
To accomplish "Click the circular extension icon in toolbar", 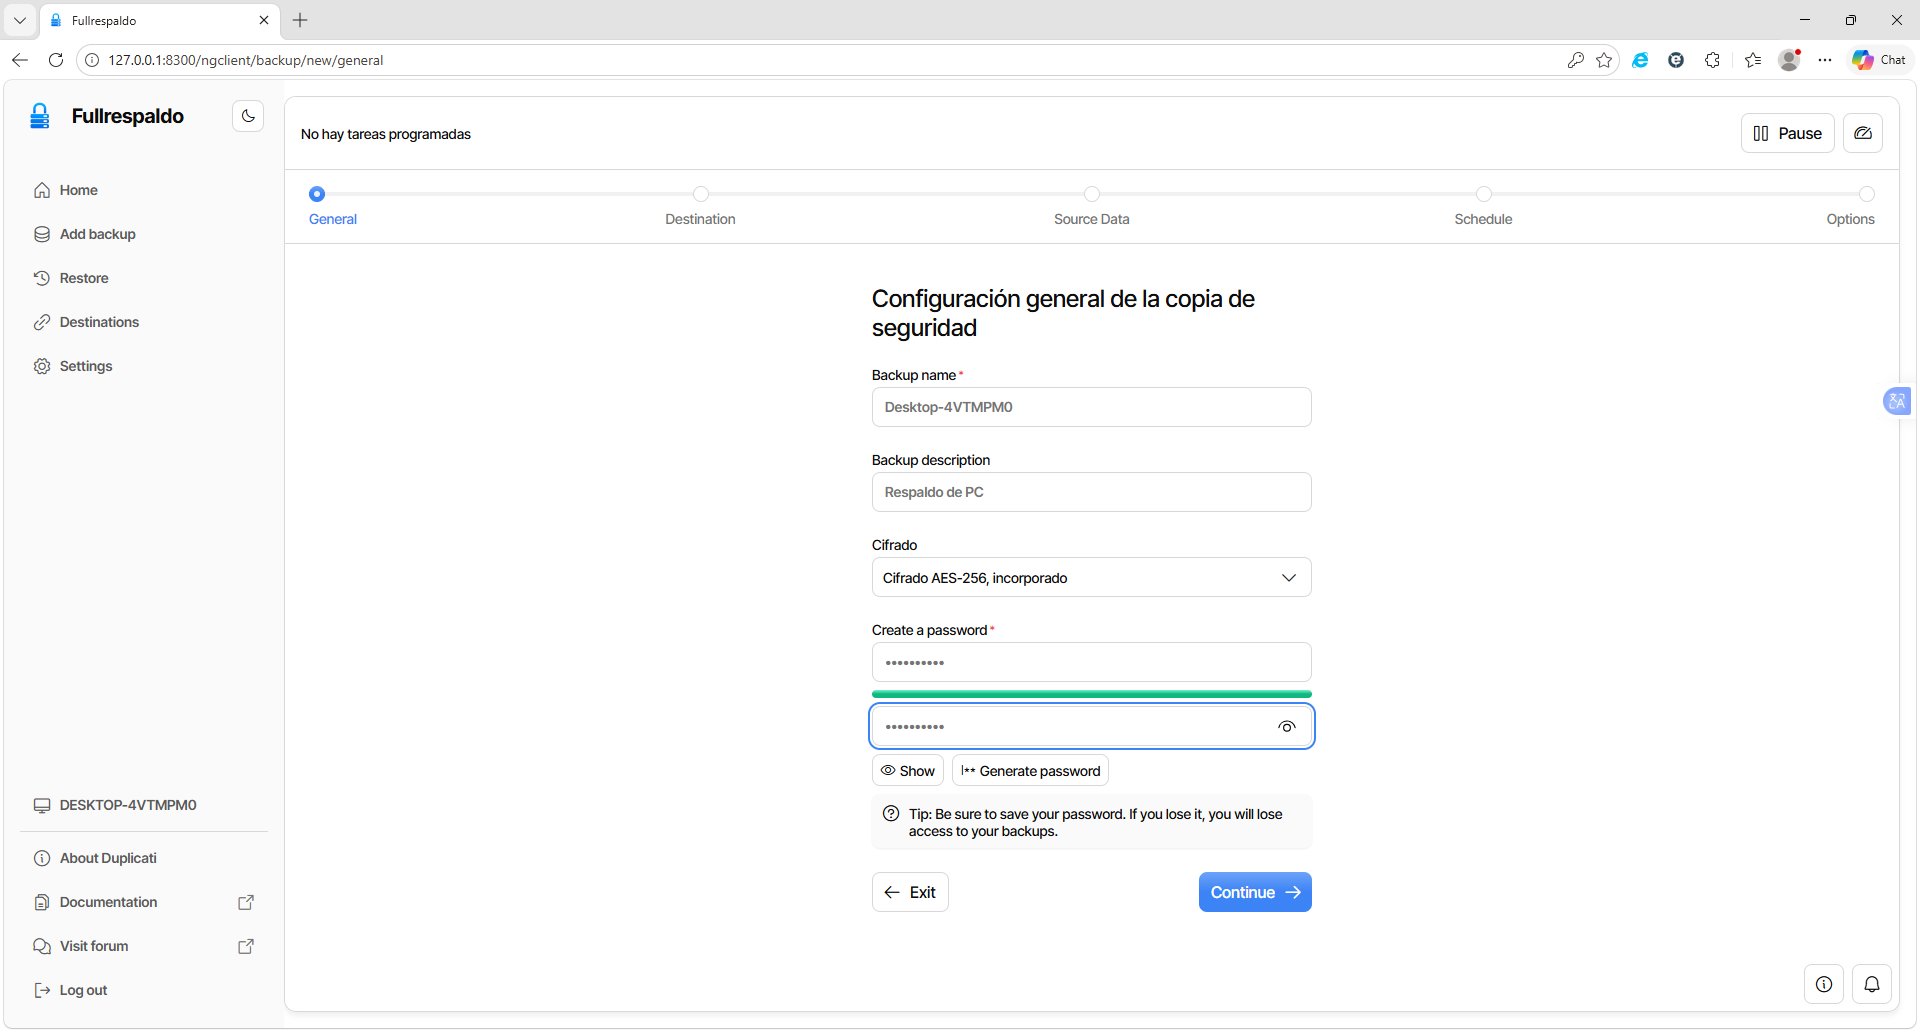I will point(1676,60).
